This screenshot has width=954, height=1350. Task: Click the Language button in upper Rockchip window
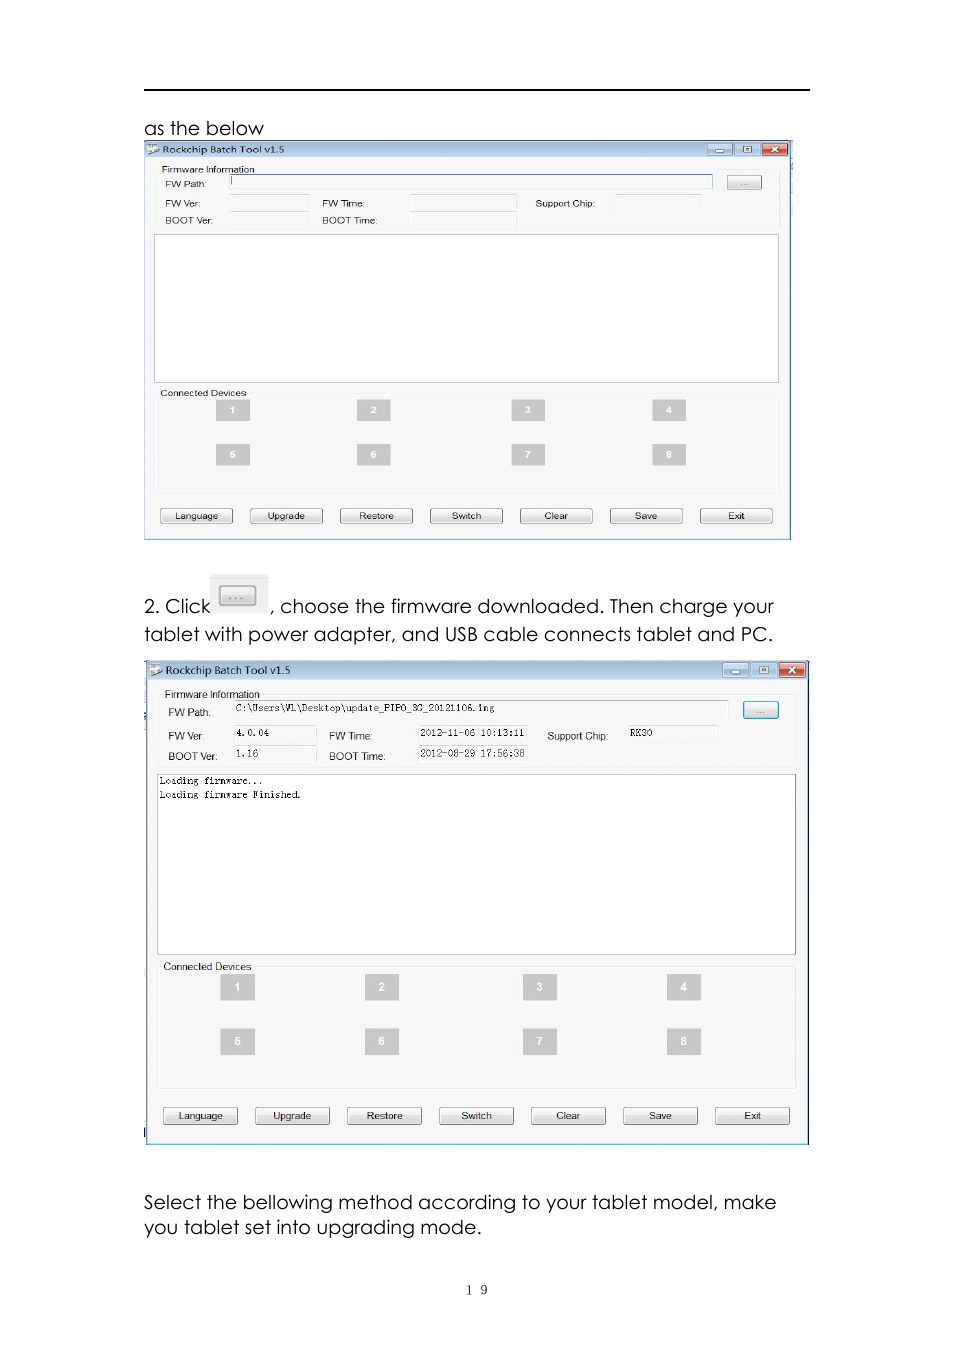click(x=196, y=516)
